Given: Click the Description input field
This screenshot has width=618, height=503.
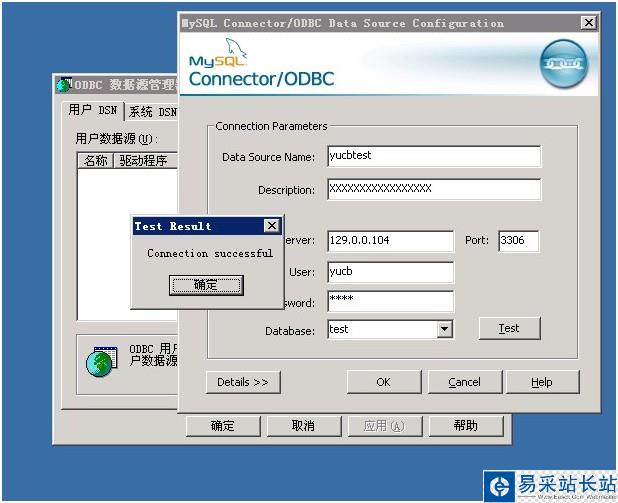Looking at the screenshot, I should click(x=434, y=189).
